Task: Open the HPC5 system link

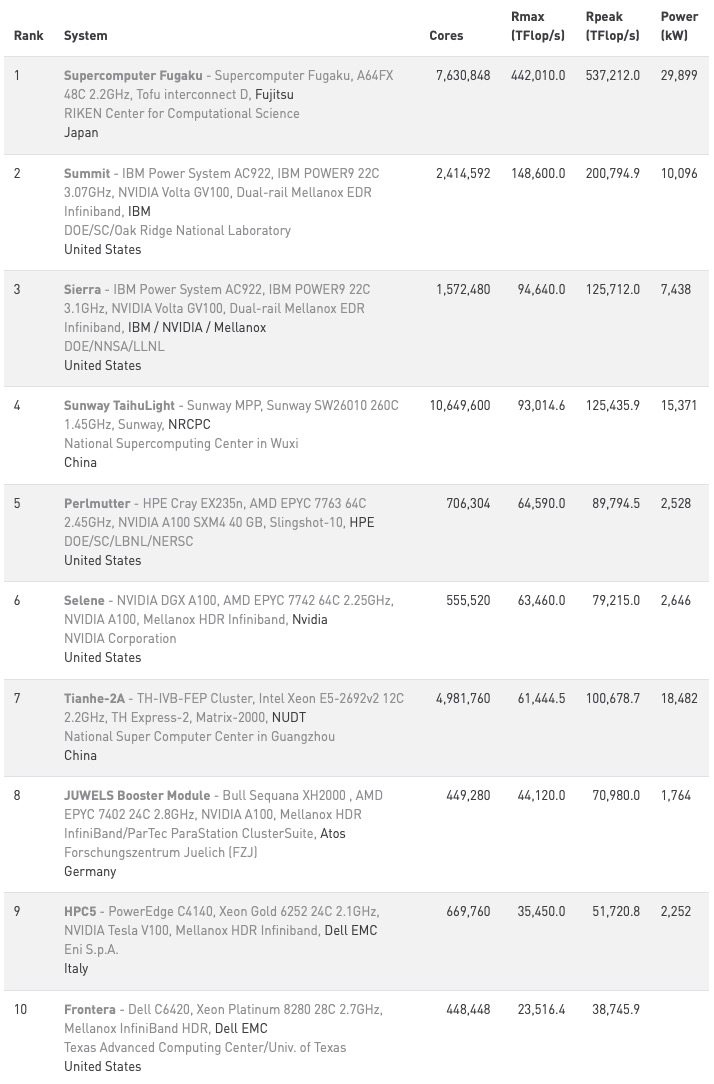Action: click(x=80, y=912)
